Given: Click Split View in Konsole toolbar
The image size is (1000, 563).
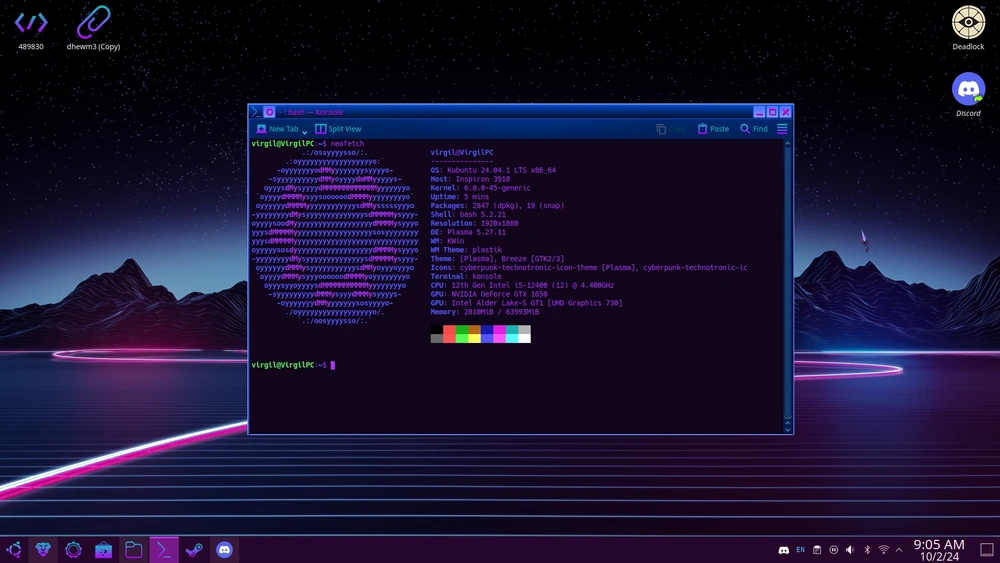Looking at the screenshot, I should (x=338, y=129).
